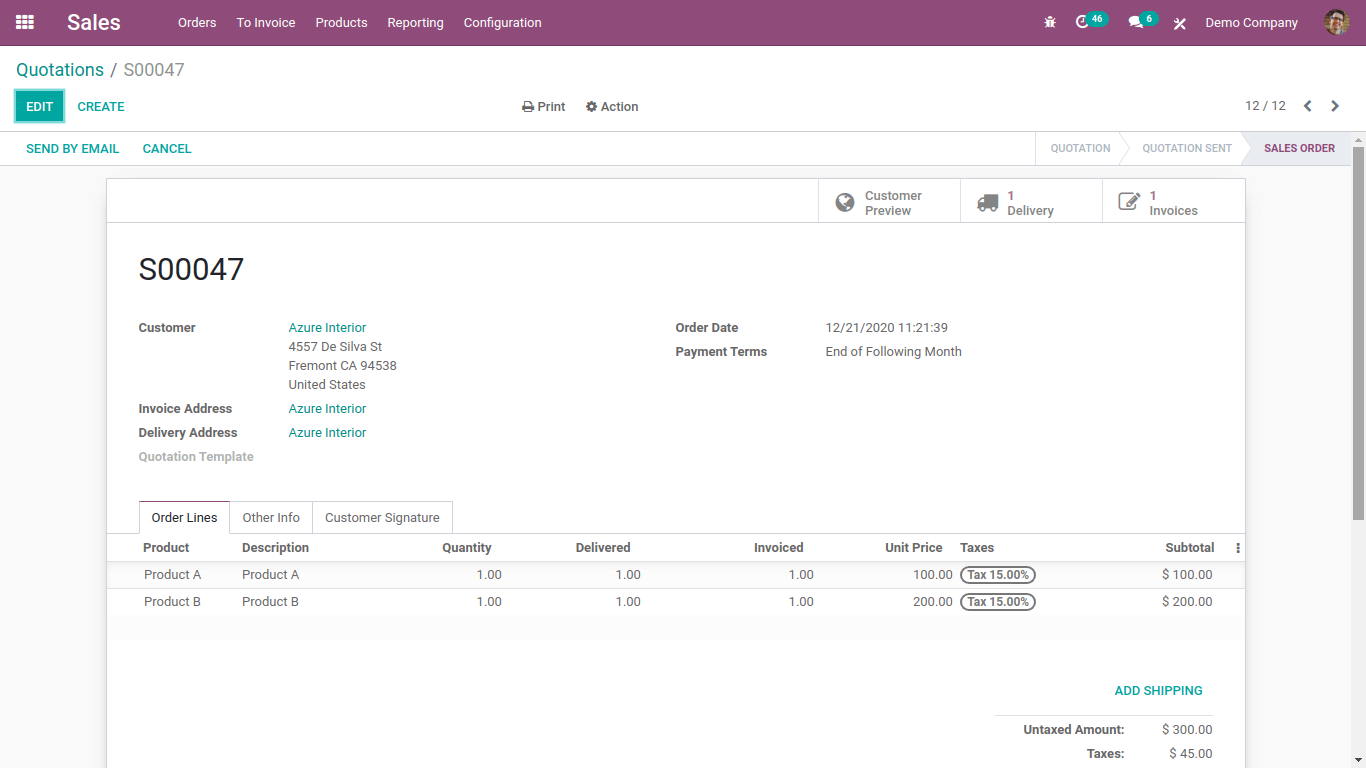The height and width of the screenshot is (768, 1366).
Task: Click the S00047 order title
Action: point(191,269)
